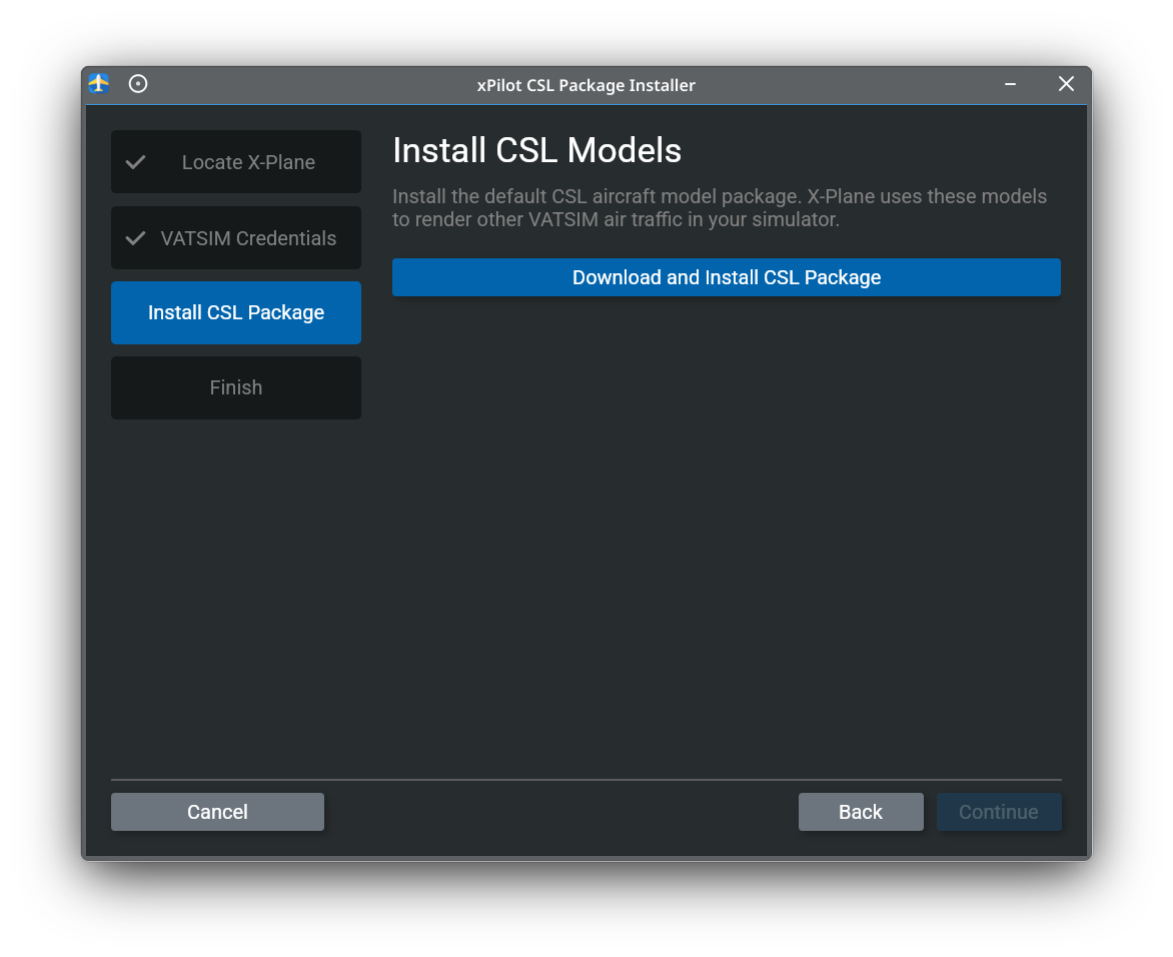
Task: Click the Back button
Action: tap(861, 811)
